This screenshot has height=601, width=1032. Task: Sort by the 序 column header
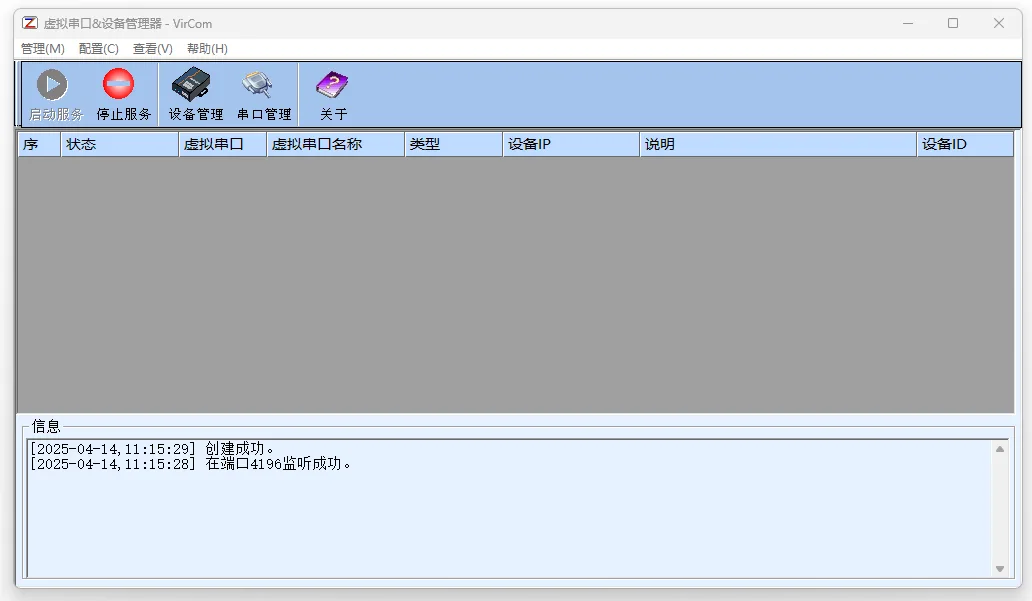(39, 144)
